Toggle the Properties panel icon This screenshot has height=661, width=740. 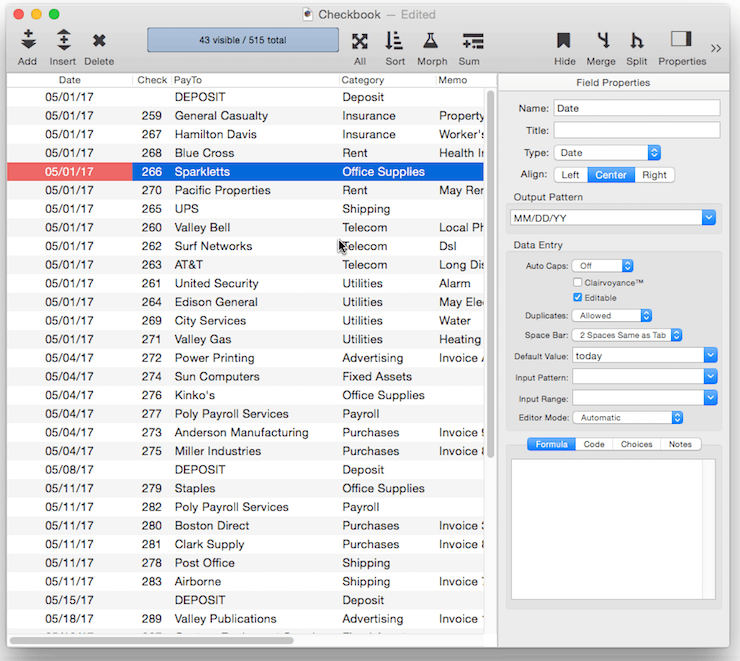[x=681, y=39]
